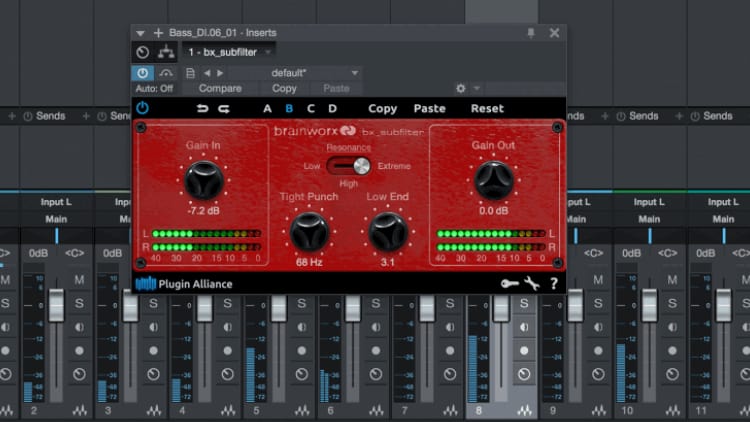750x422 pixels.
Task: Toggle the blue power button in the plugin header
Action: (x=143, y=73)
